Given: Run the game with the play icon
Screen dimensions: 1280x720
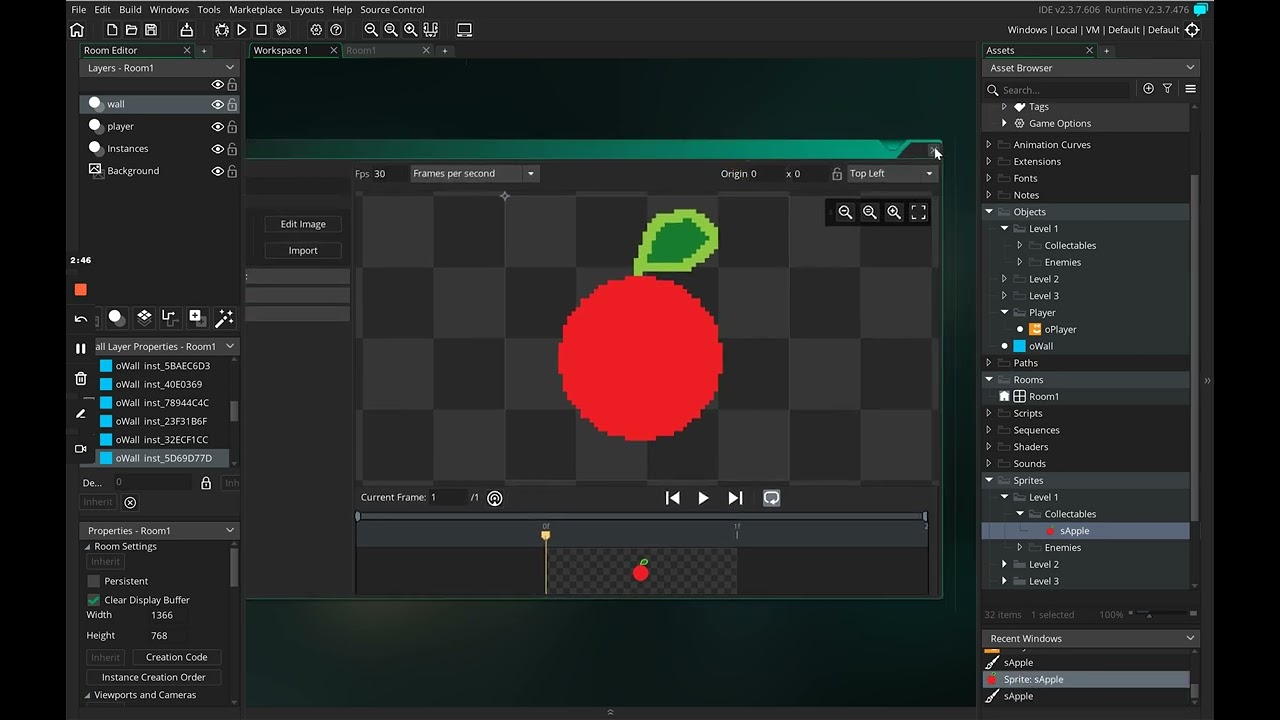Looking at the screenshot, I should click(x=242, y=30).
